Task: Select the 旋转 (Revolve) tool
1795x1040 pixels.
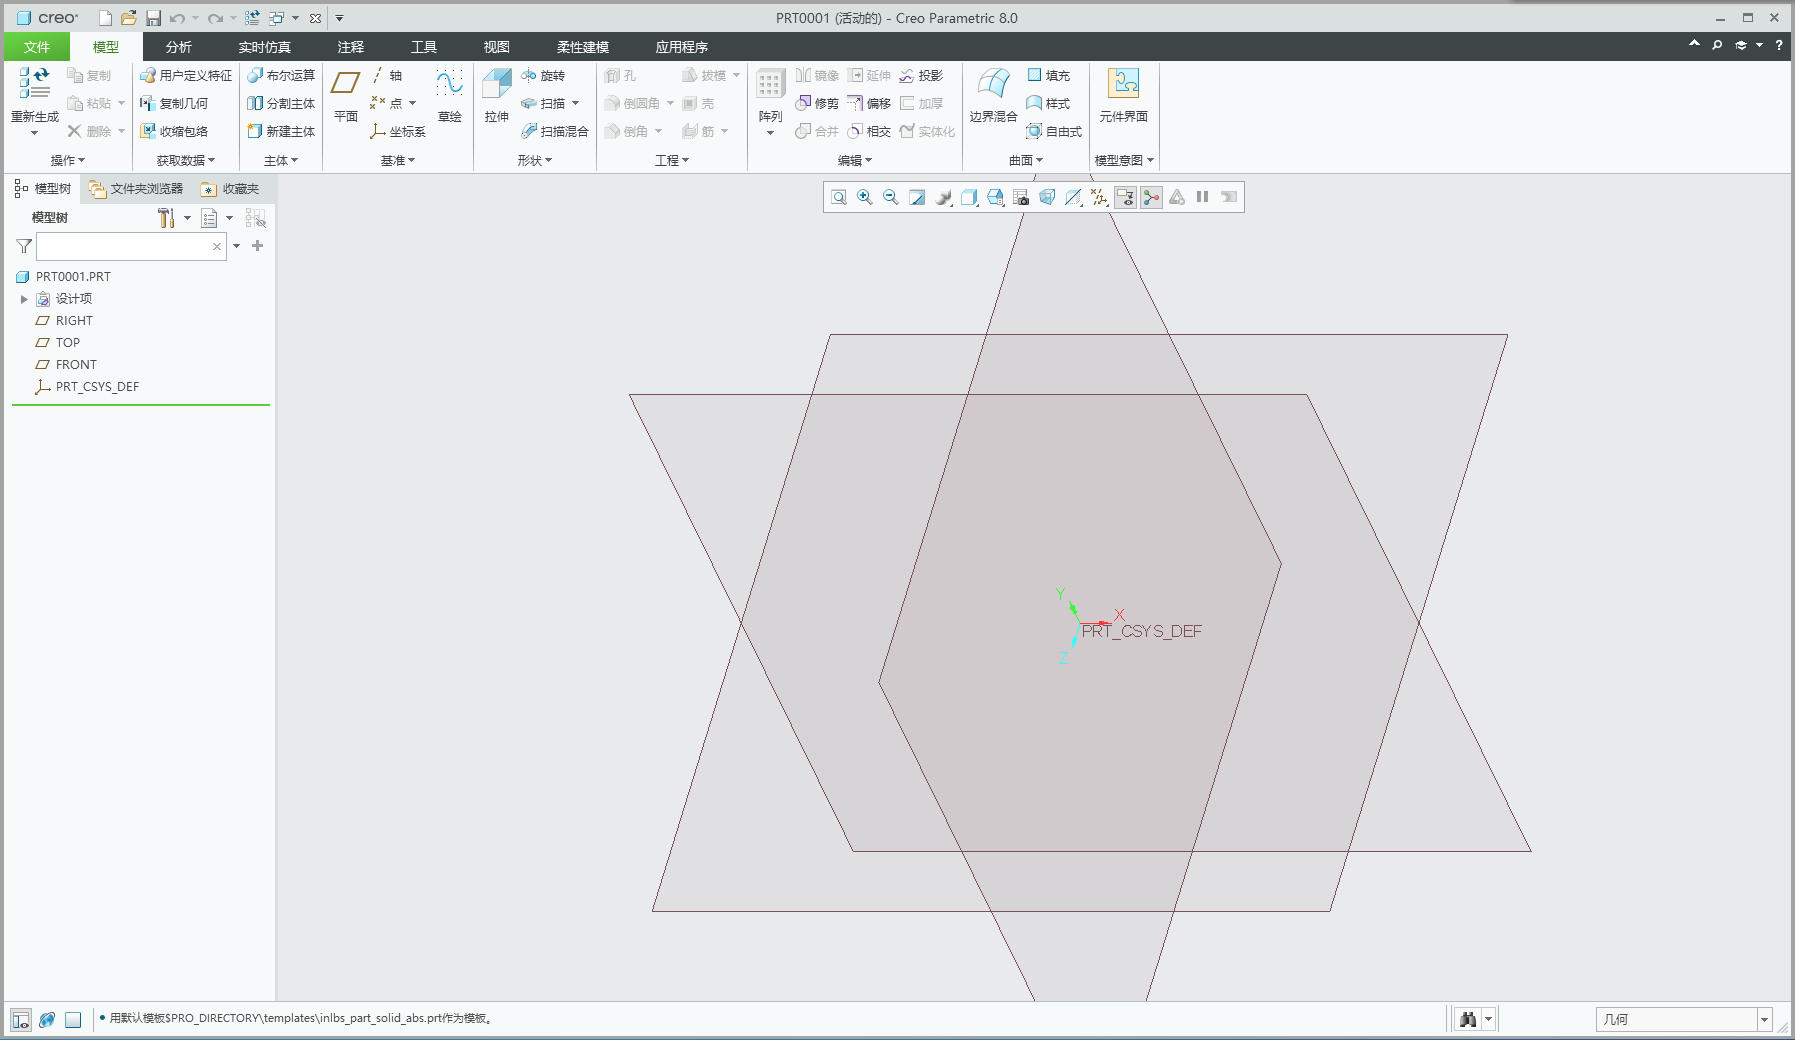Action: [549, 75]
